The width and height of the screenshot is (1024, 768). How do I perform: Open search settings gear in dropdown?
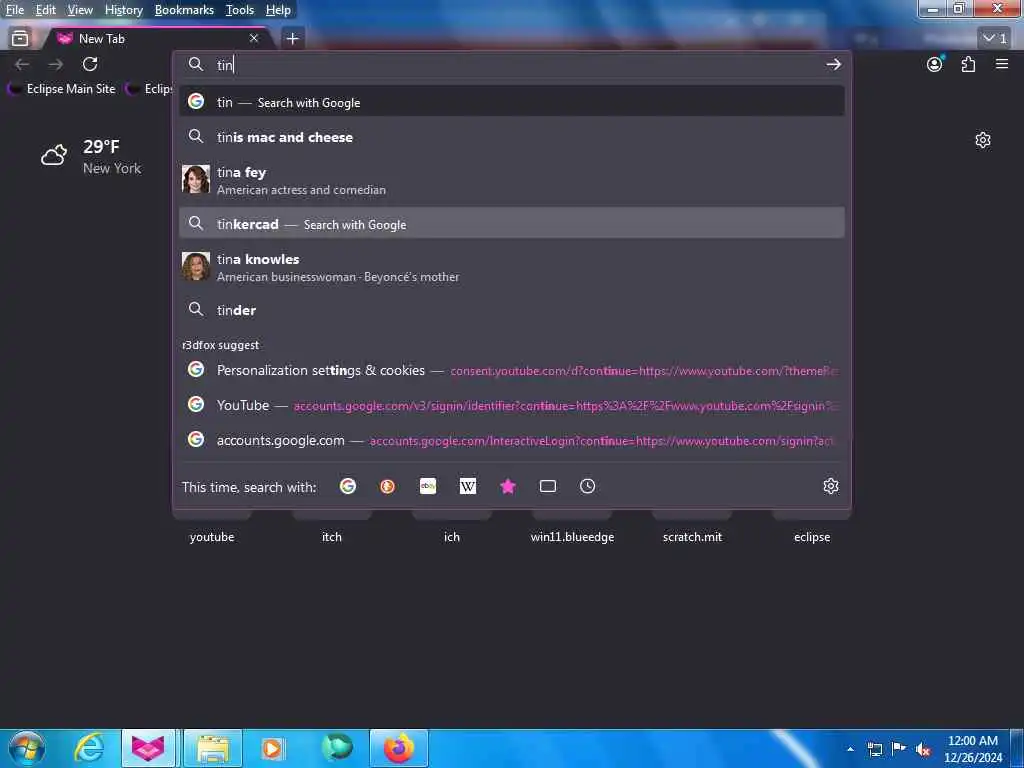831,486
